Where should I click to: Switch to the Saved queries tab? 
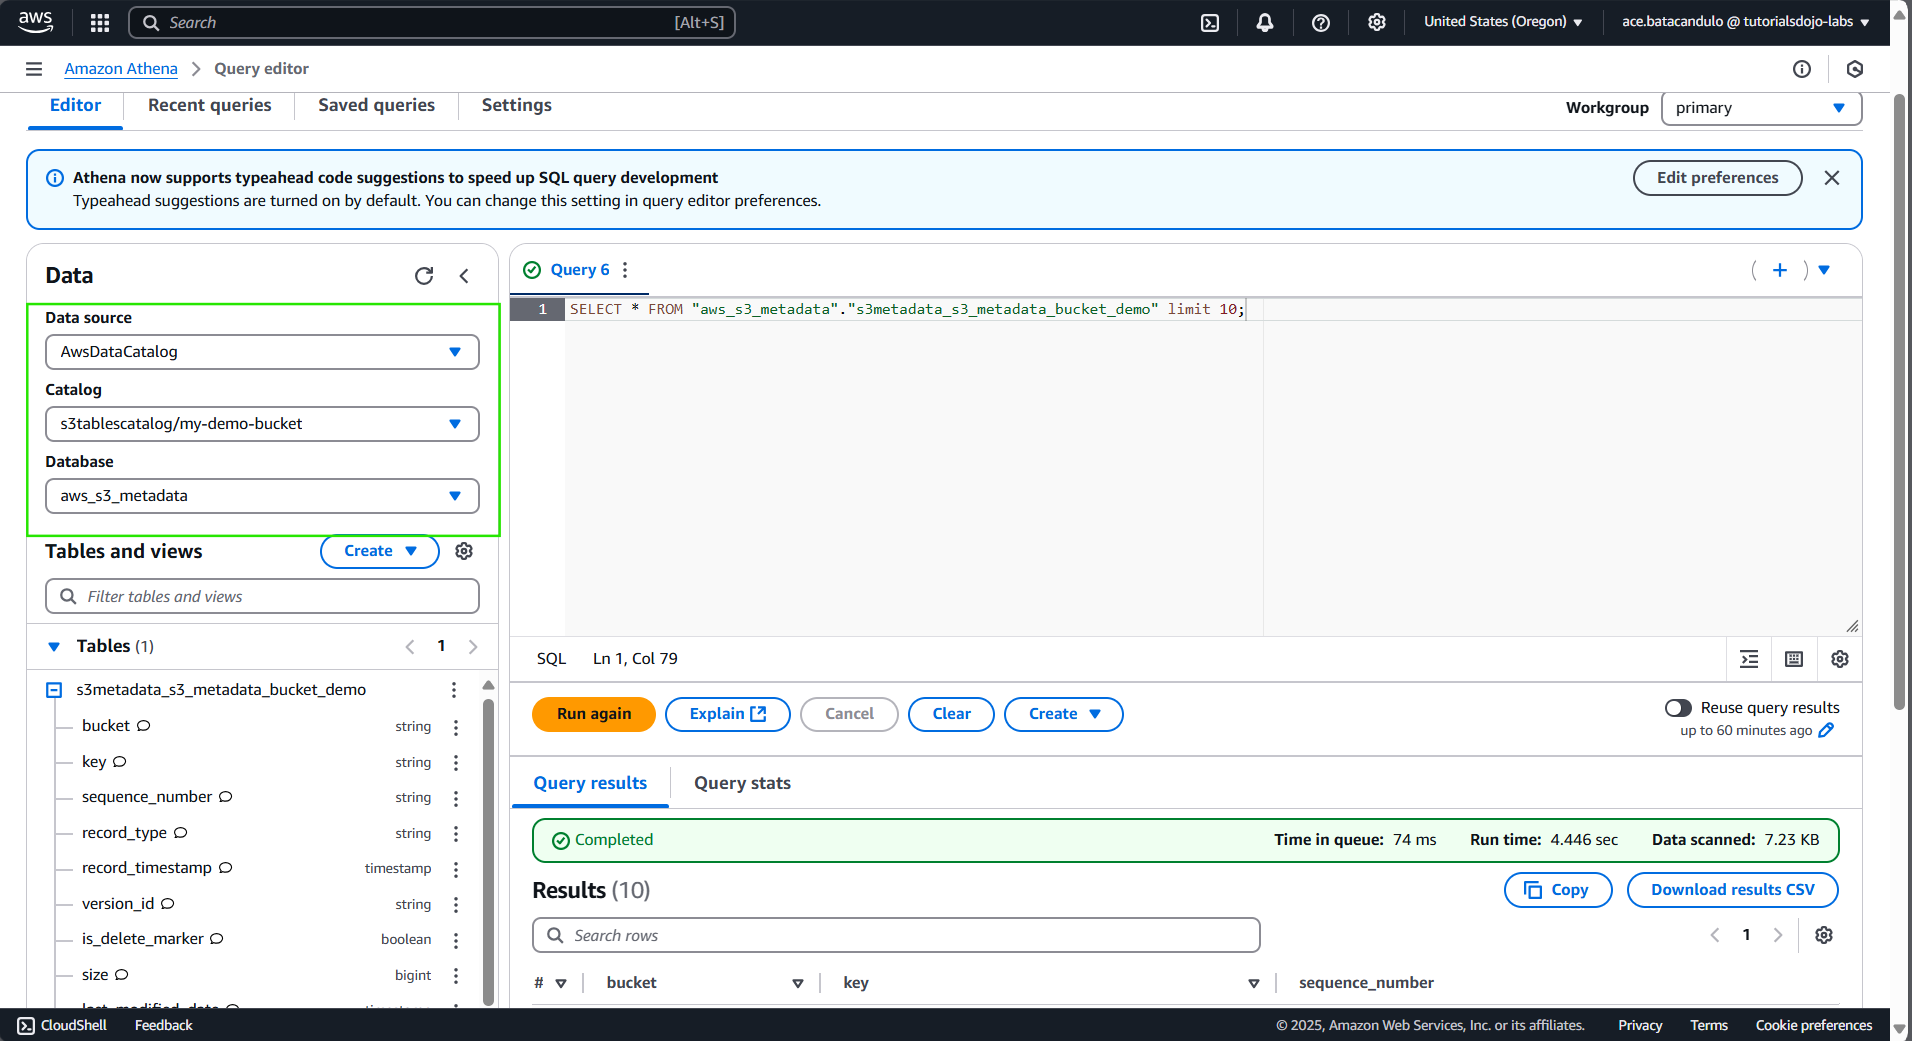pos(376,105)
